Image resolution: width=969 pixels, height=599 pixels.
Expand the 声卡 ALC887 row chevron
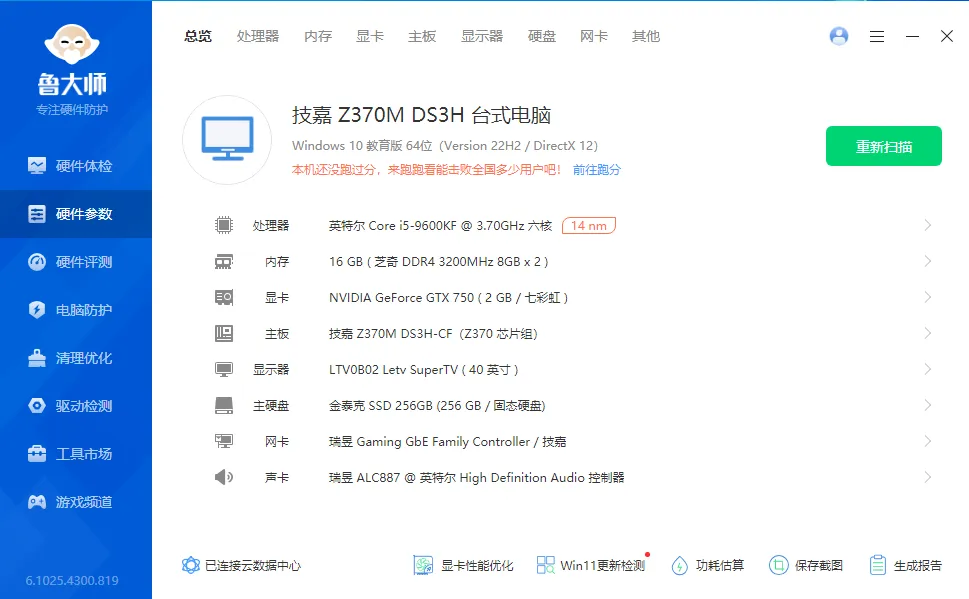(928, 477)
